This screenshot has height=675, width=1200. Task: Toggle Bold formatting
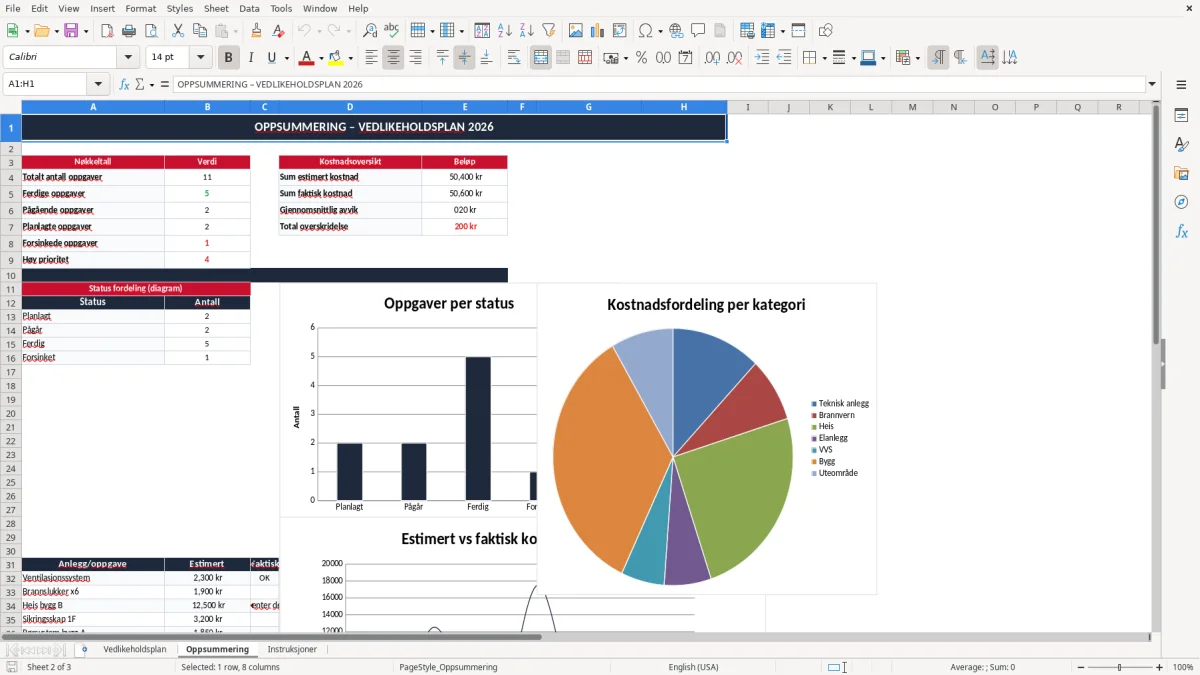(228, 58)
